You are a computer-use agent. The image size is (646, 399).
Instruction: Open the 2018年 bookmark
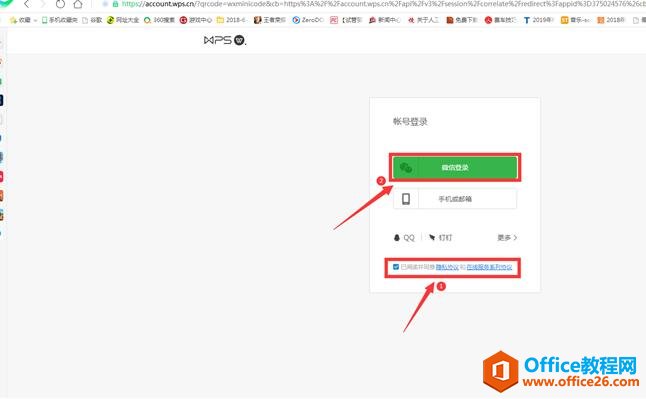pos(611,20)
